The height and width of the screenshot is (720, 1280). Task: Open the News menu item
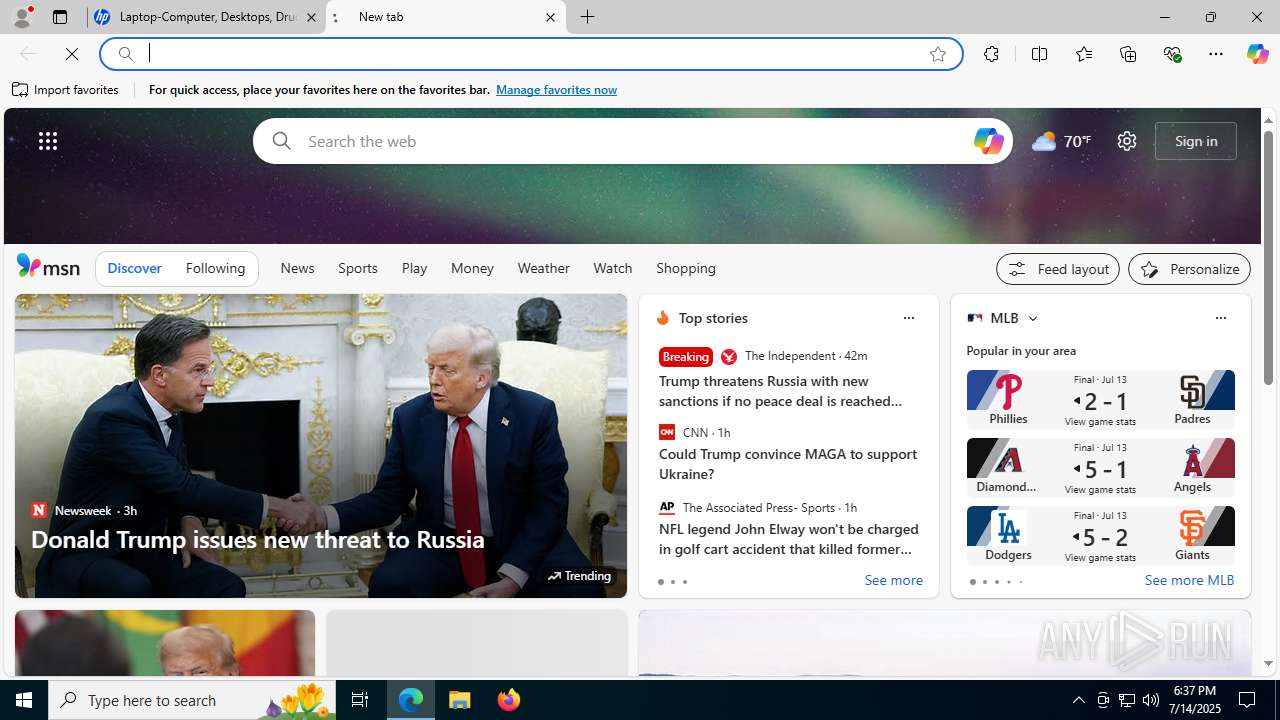coord(297,268)
